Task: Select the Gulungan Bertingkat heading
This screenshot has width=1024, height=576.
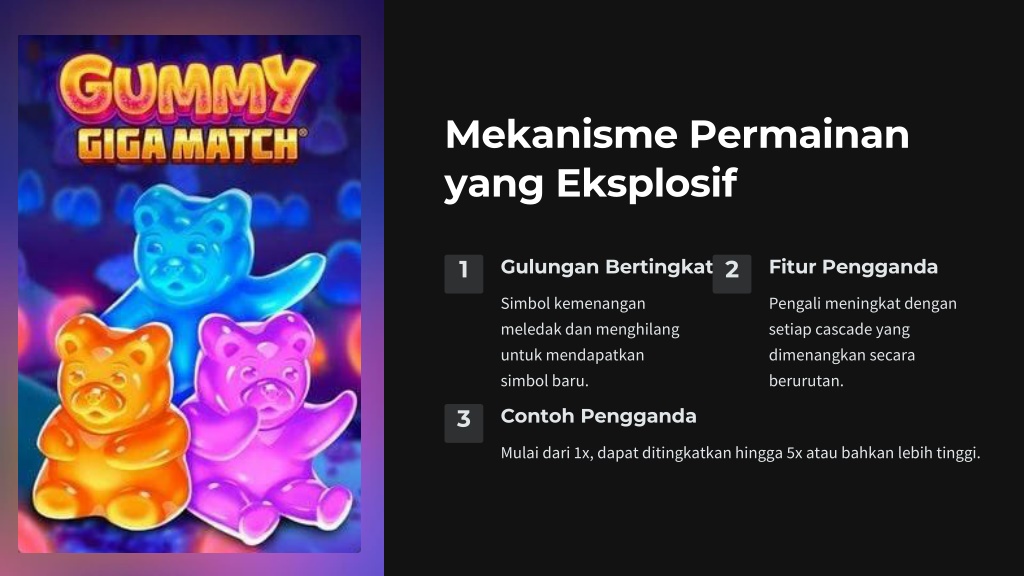Action: 607,267
